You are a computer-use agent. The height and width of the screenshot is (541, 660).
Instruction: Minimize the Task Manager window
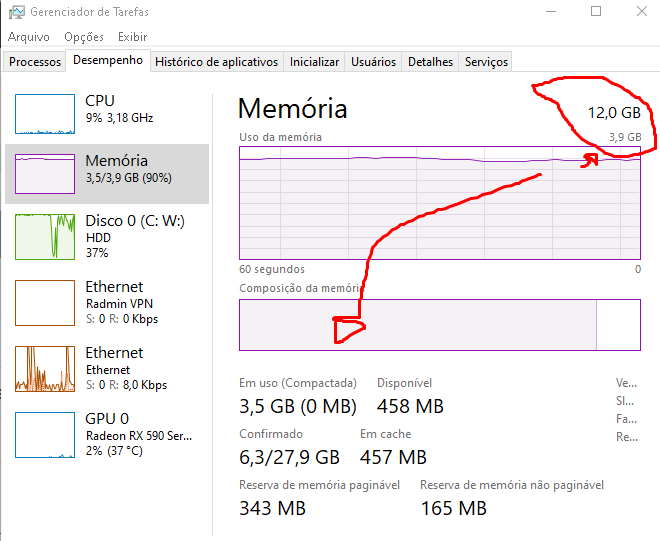(551, 11)
